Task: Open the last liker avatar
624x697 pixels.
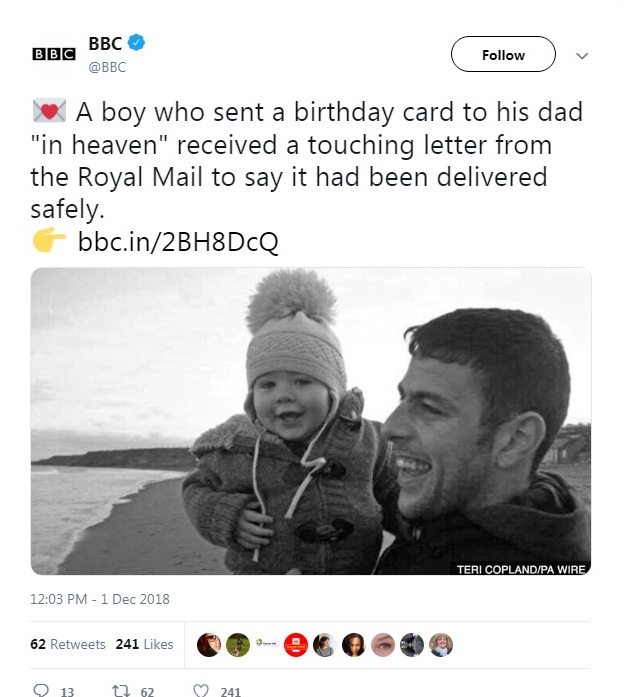Action: click(x=441, y=645)
